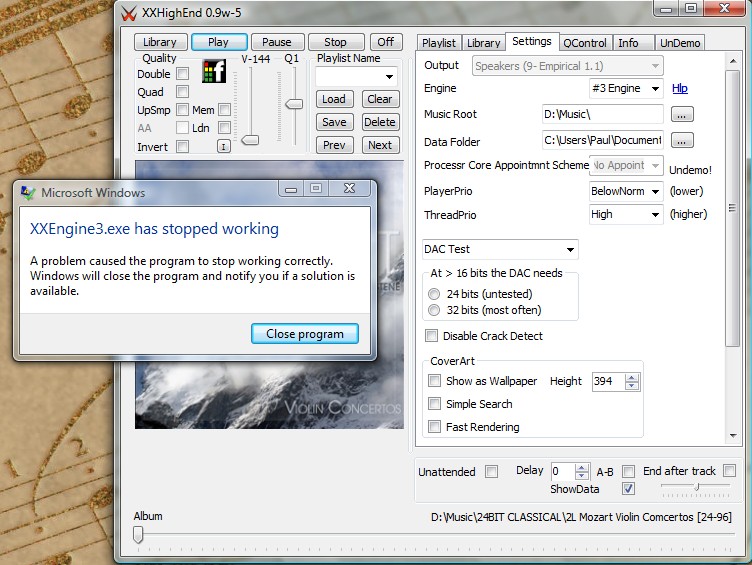The height and width of the screenshot is (565, 752).
Task: Enable the Quad quality checkbox
Action: [182, 91]
